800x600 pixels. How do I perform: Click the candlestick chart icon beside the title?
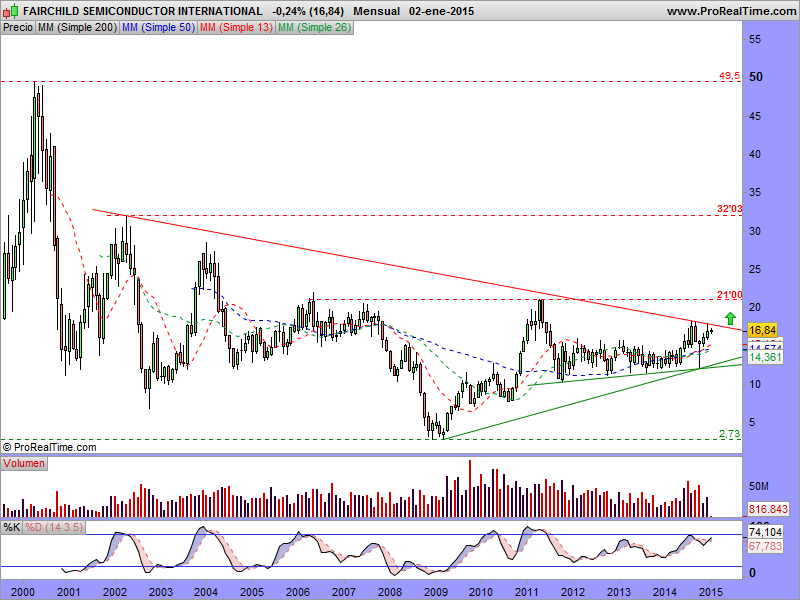tap(11, 11)
